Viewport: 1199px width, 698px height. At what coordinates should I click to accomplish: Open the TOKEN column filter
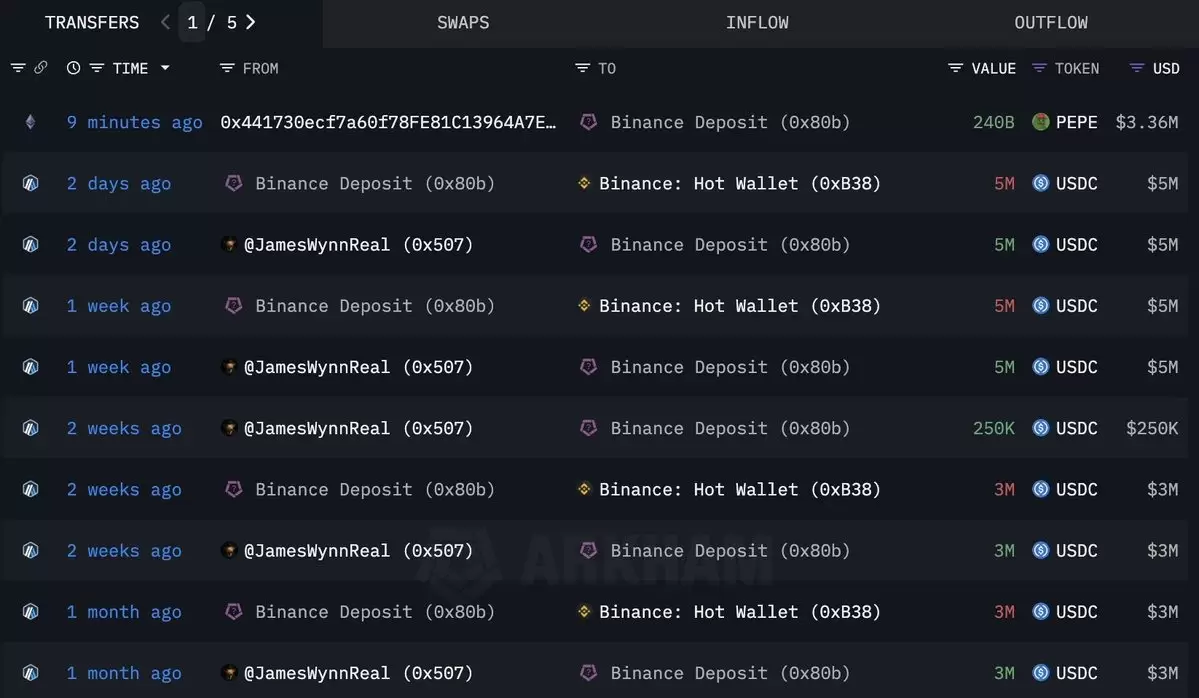click(1038, 68)
